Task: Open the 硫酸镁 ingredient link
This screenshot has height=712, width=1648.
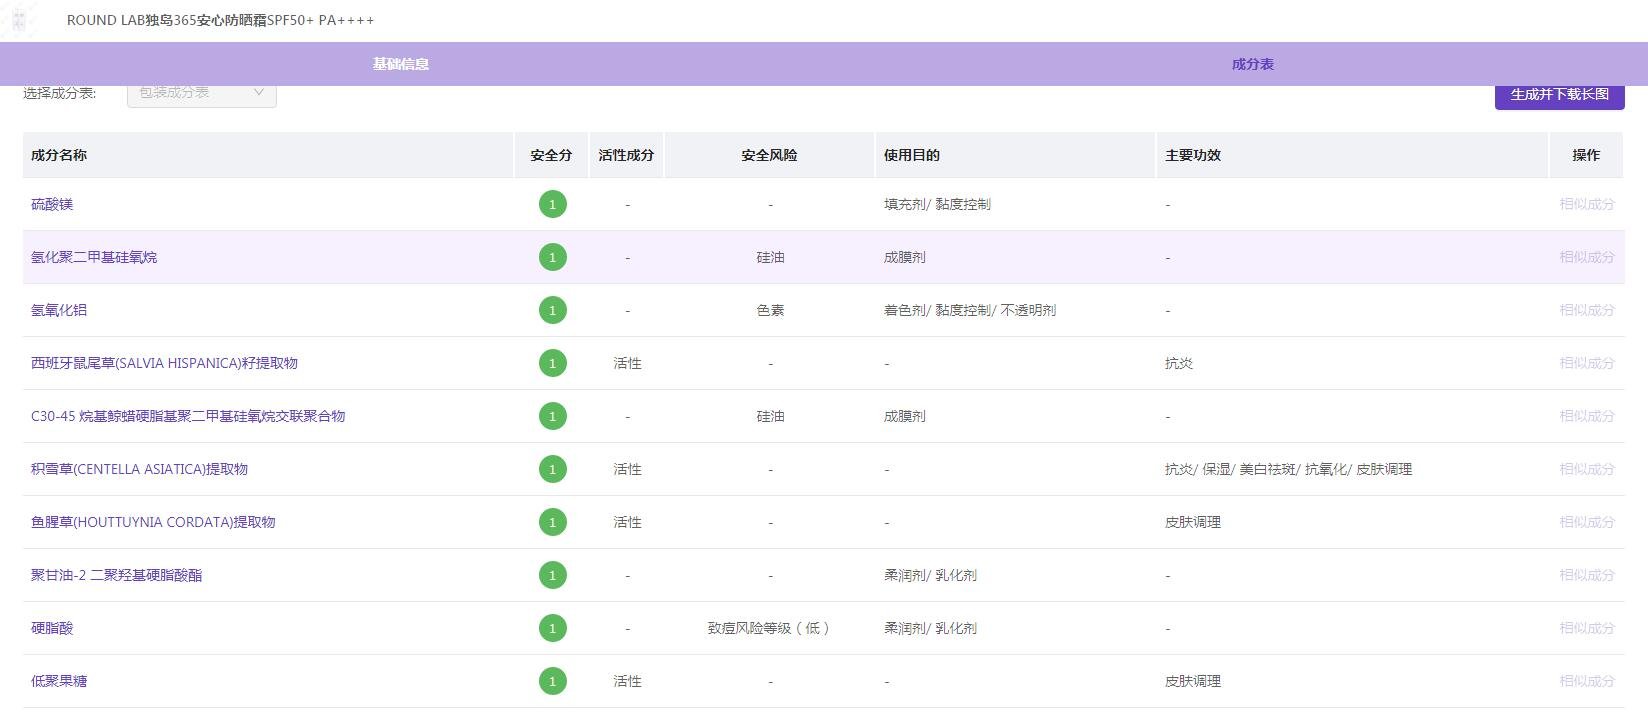Action: coord(52,204)
